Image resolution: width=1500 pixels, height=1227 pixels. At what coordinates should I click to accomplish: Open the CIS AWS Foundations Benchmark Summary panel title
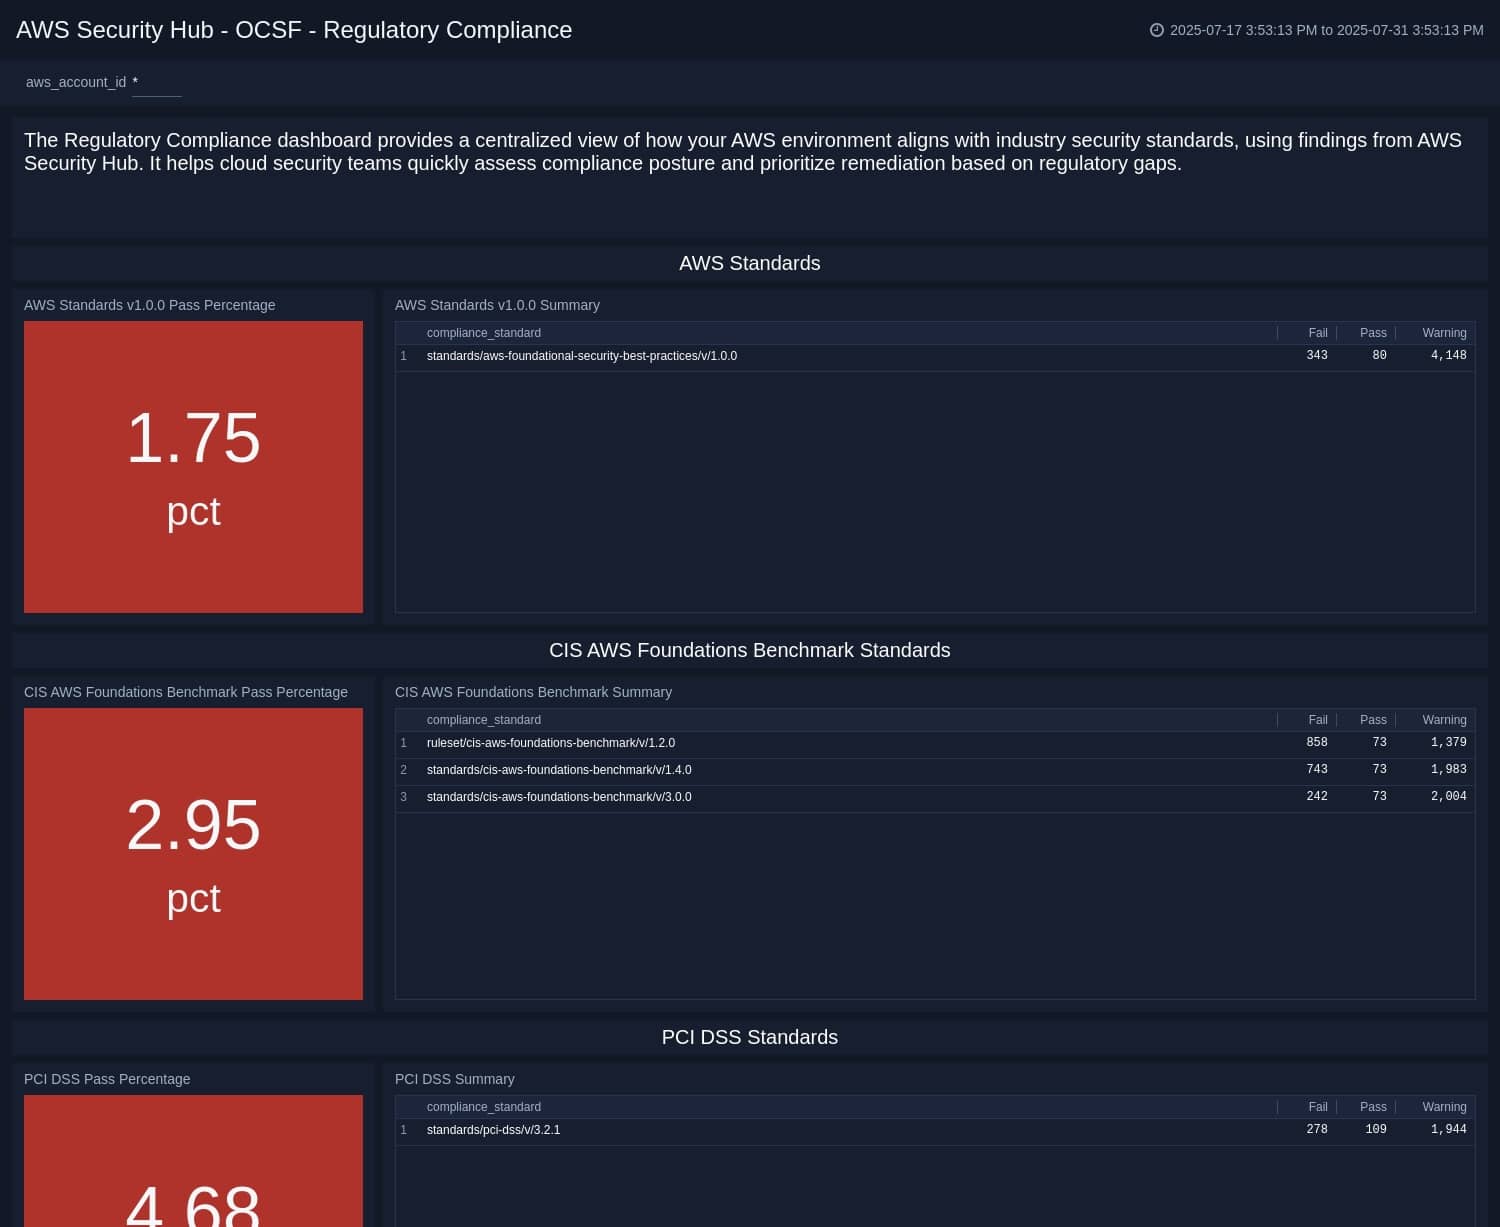point(533,692)
